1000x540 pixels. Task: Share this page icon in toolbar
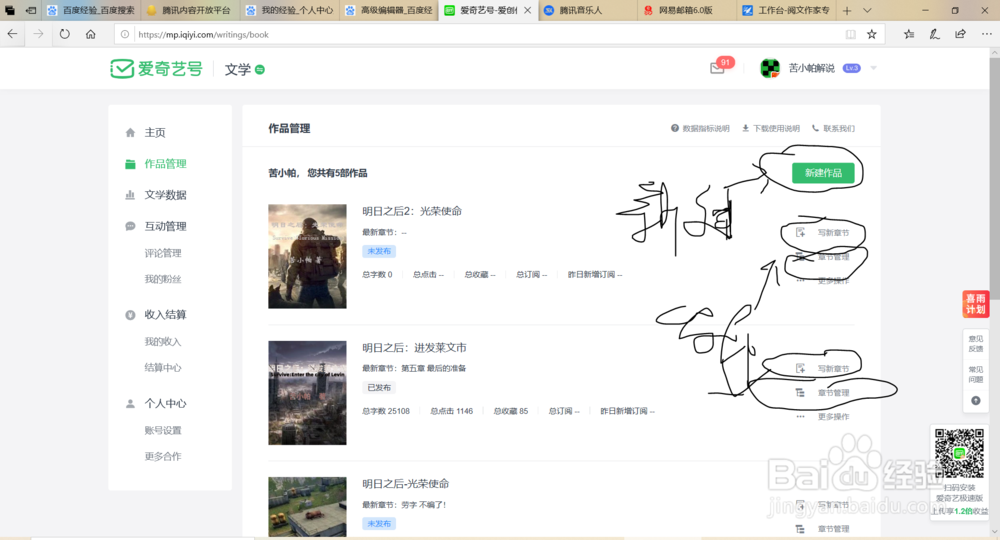click(960, 34)
